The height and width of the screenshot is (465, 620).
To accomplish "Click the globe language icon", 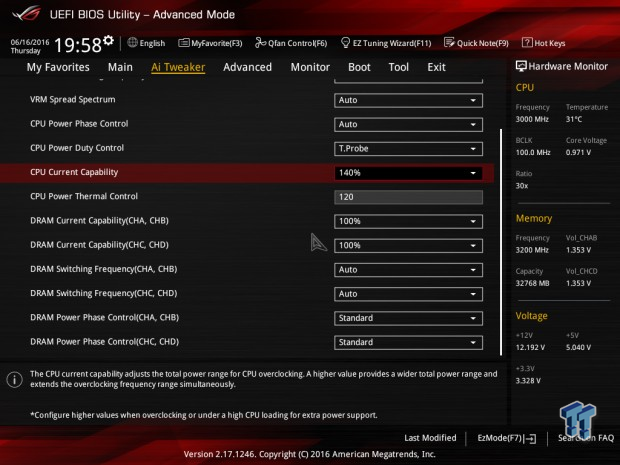I will 132,42.
